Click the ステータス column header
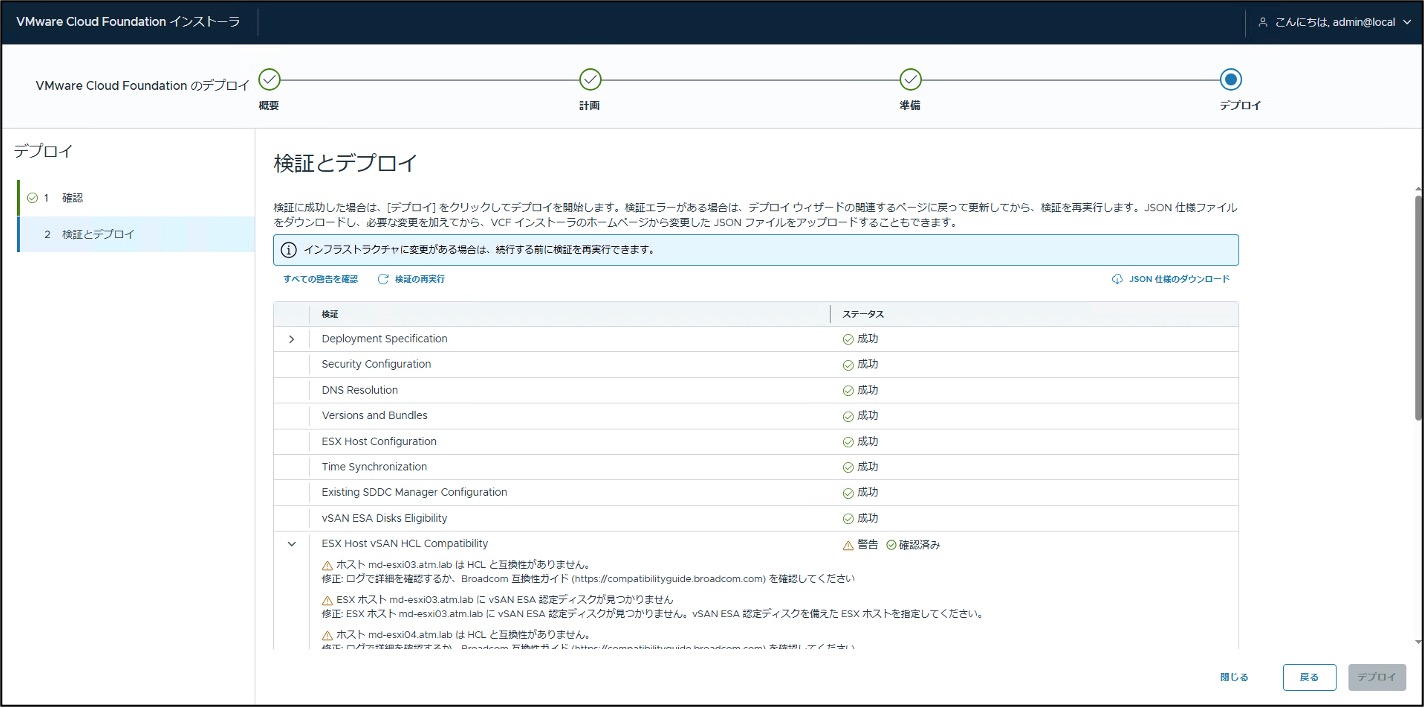The image size is (1424, 708). [863, 314]
